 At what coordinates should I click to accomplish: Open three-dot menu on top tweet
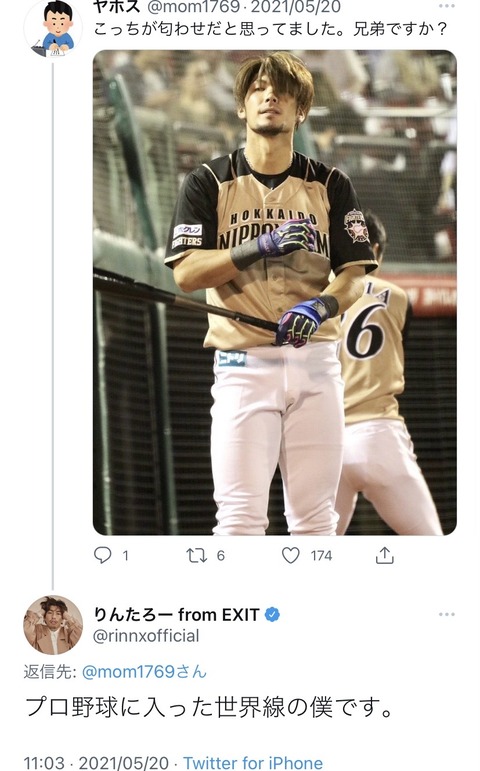pyautogui.click(x=447, y=6)
